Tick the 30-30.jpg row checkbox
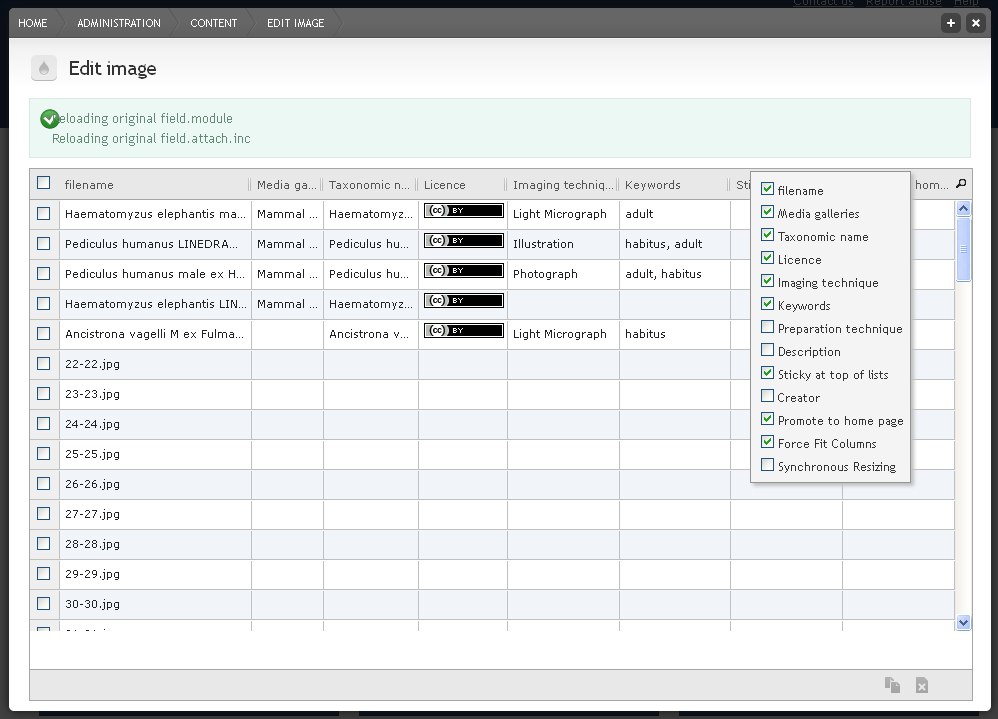The image size is (998, 719). [x=43, y=603]
